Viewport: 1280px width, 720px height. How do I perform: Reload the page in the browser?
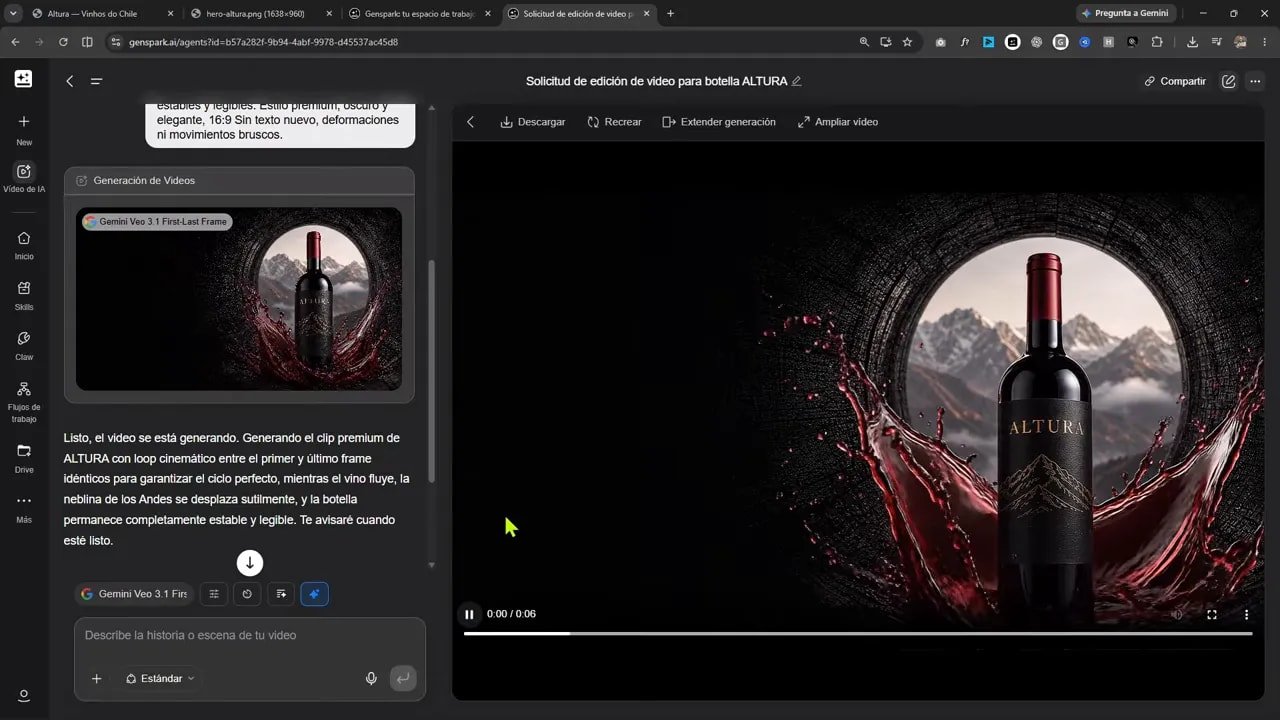coord(63,42)
